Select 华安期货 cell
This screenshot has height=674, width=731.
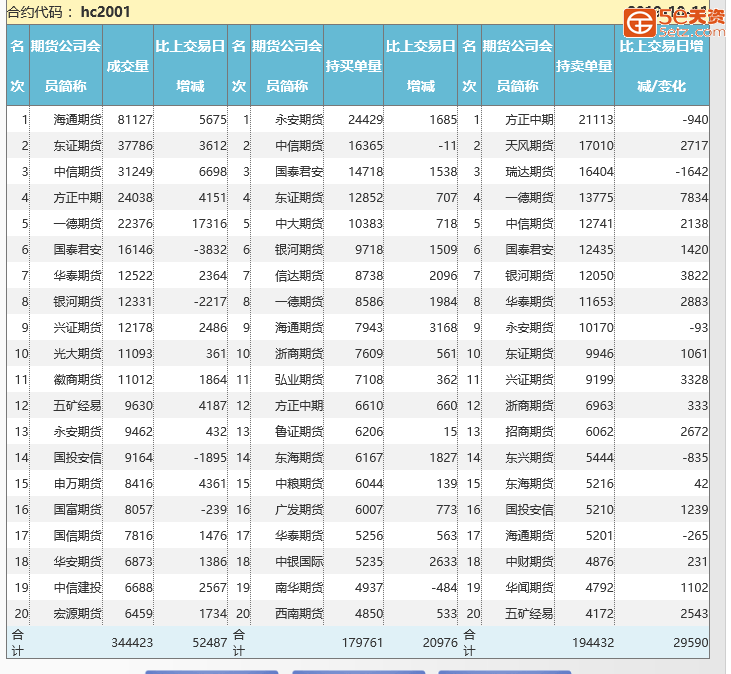[77, 562]
